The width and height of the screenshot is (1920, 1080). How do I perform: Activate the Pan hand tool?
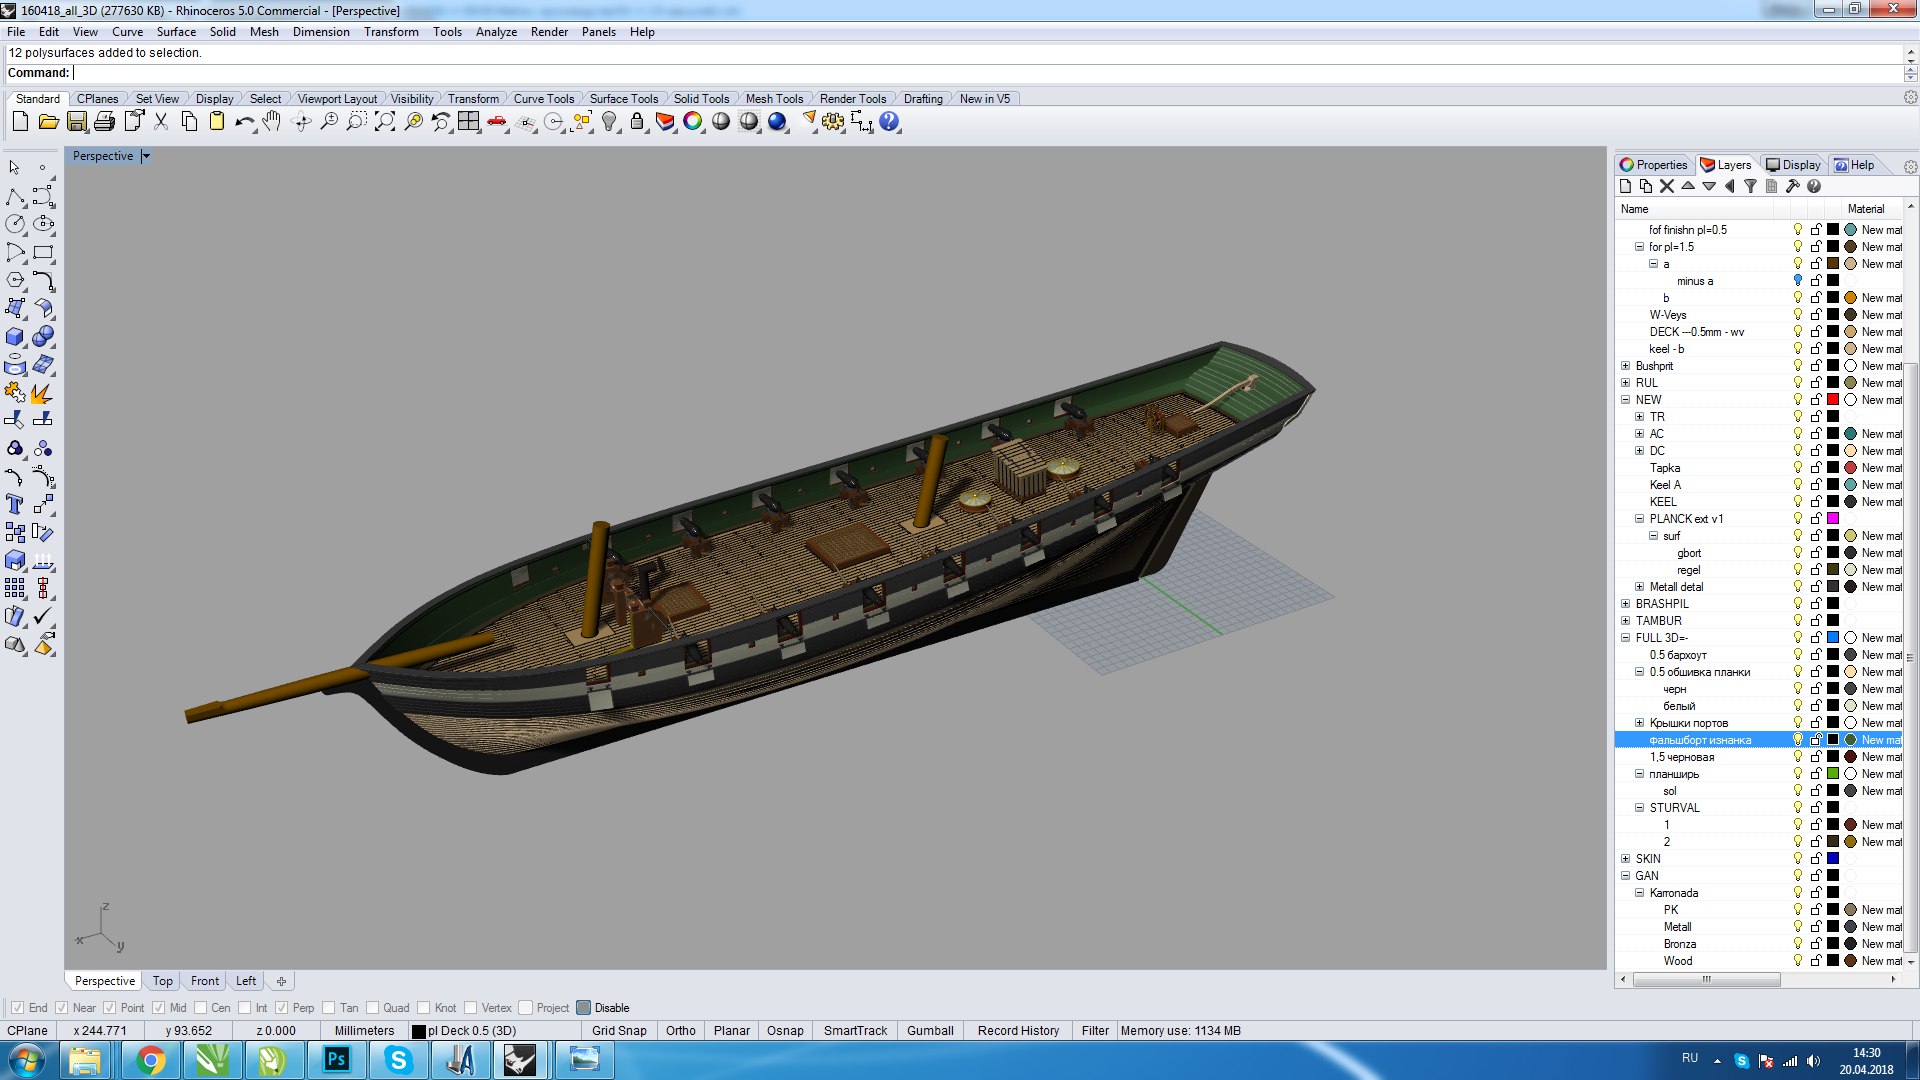[x=272, y=122]
